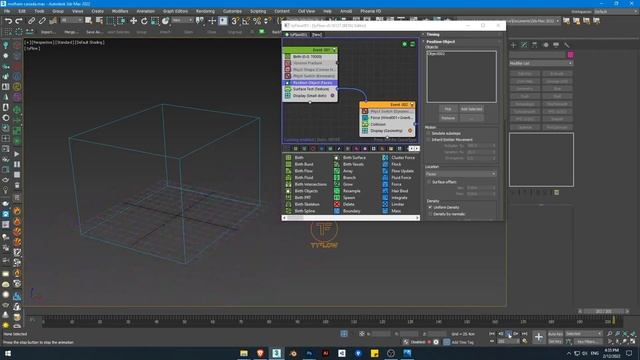This screenshot has width=640, height=360.
Task: Enable Simulate substeps checkbox
Action: point(429,133)
